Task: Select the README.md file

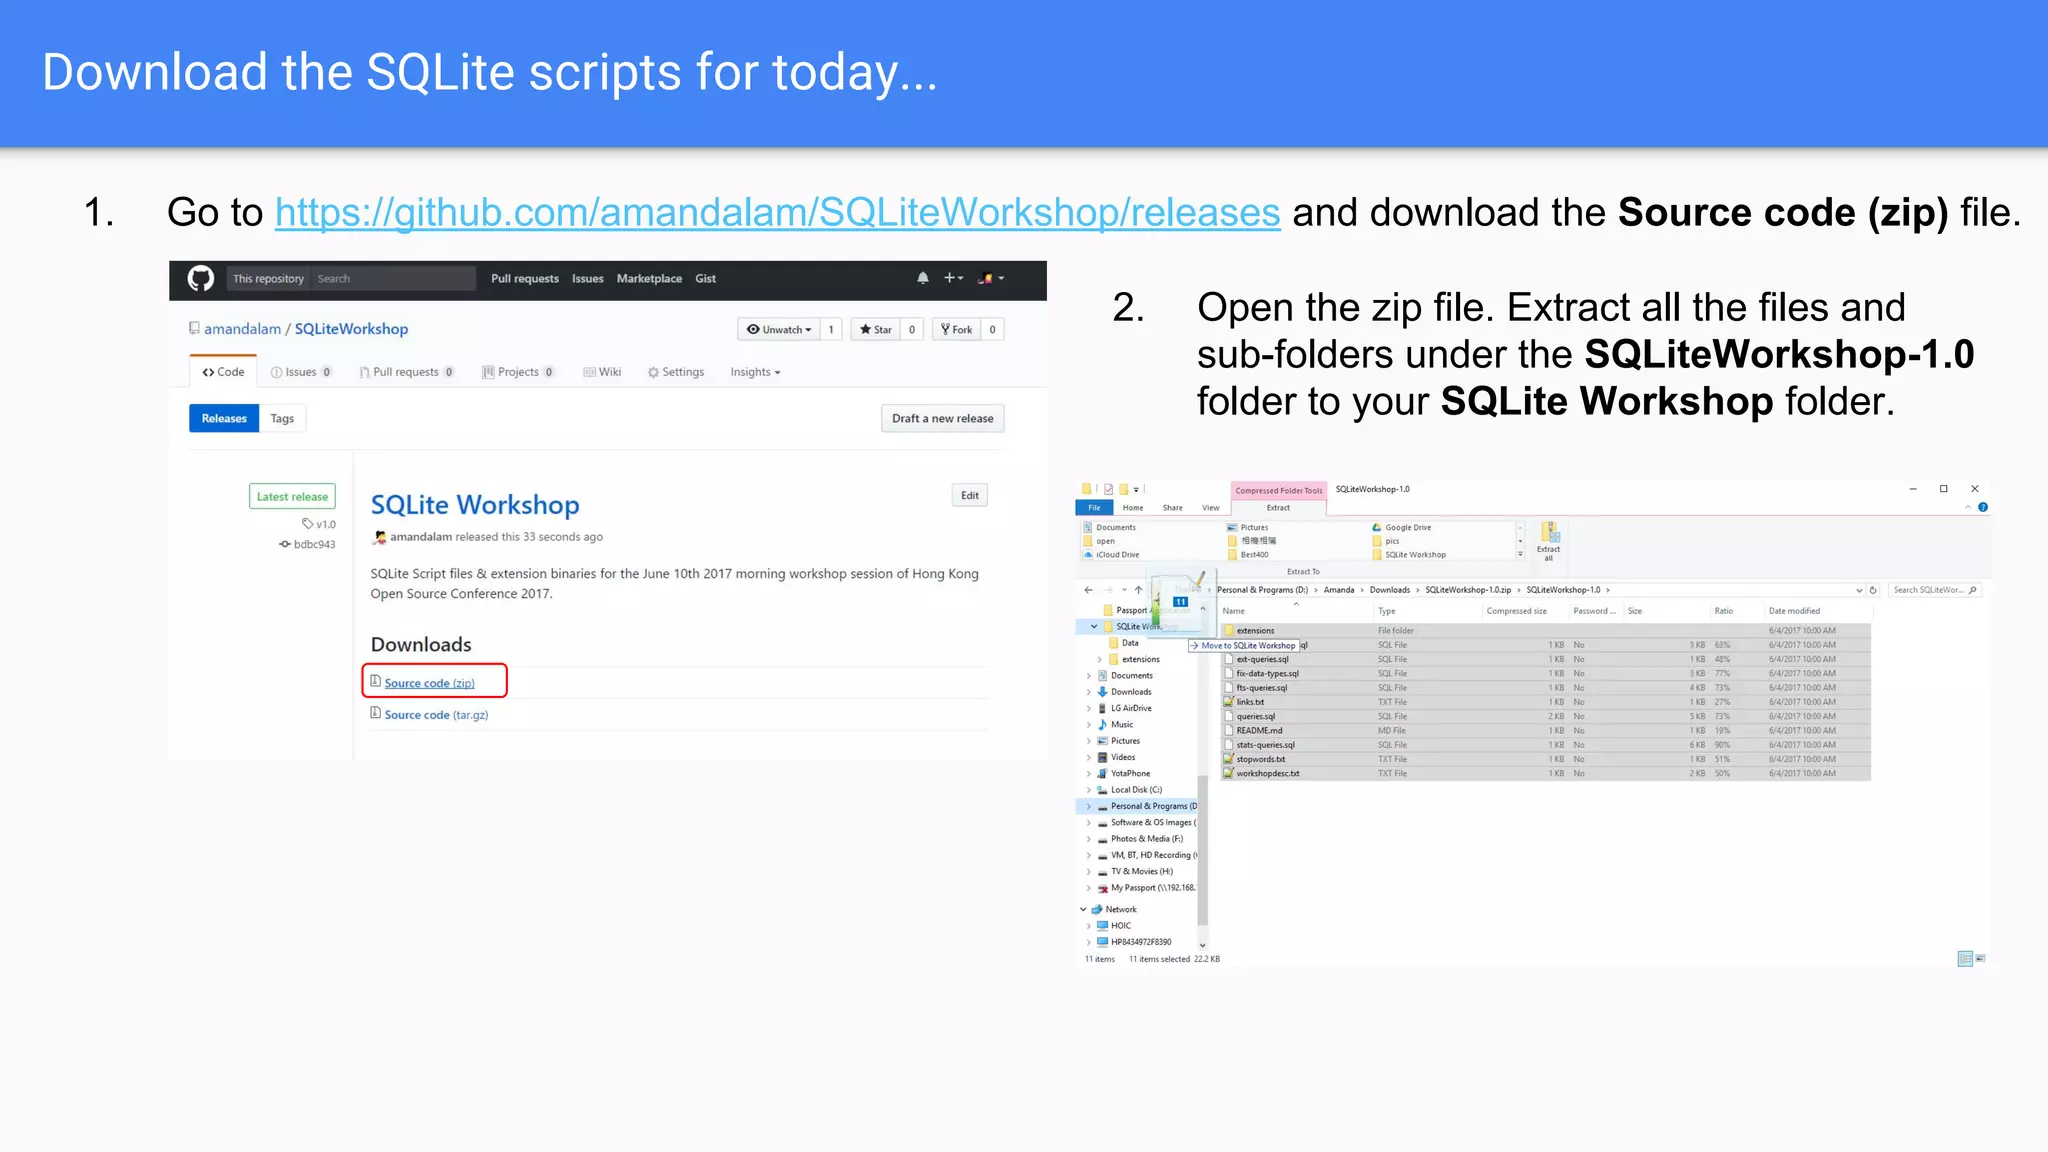Action: click(1546, 731)
